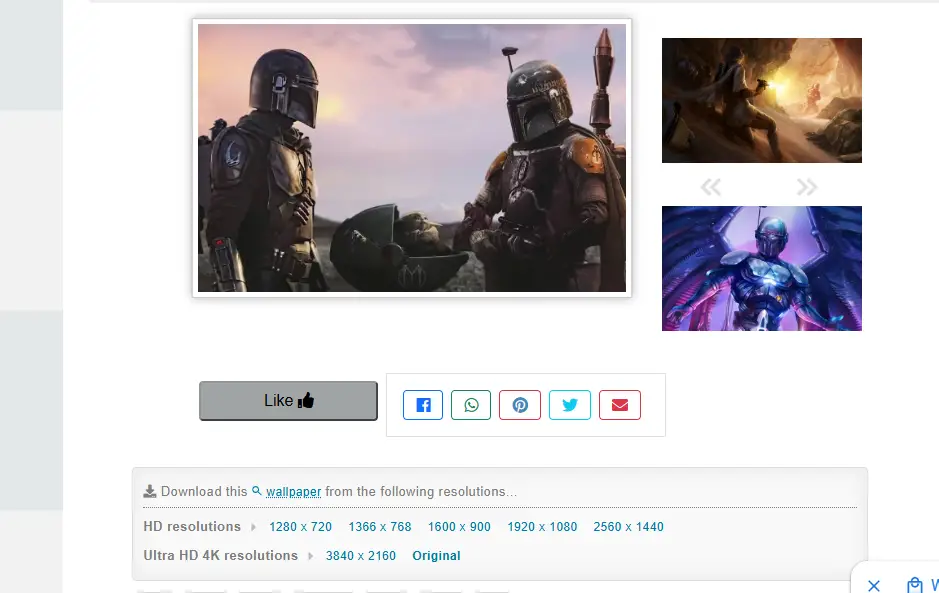This screenshot has width=939, height=593.
Task: Open the main Mandalorian wallpaper image
Action: (x=412, y=158)
